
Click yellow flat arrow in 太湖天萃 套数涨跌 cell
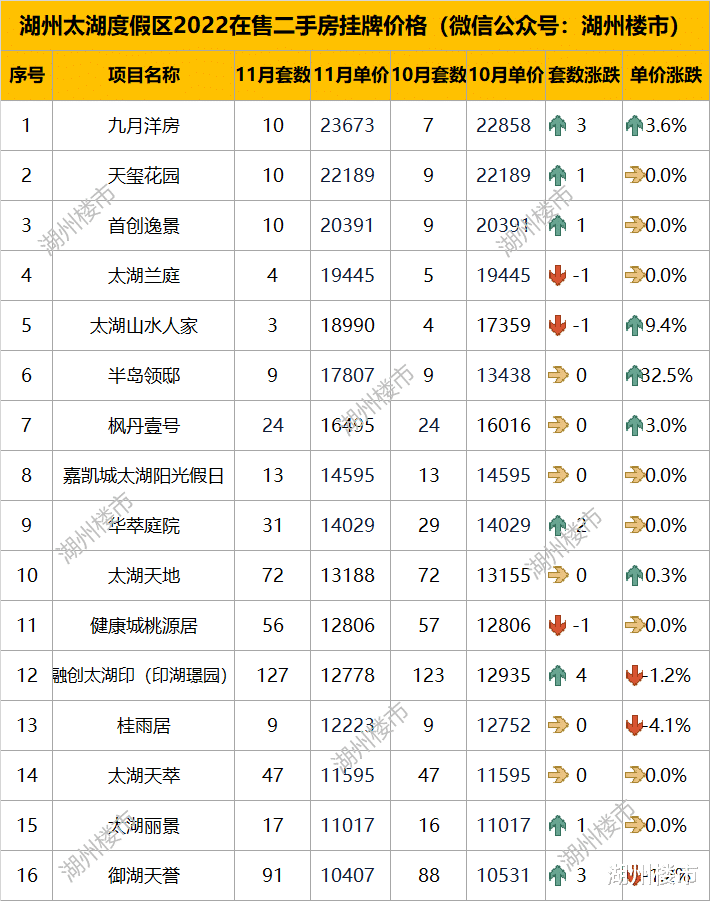pos(558,775)
